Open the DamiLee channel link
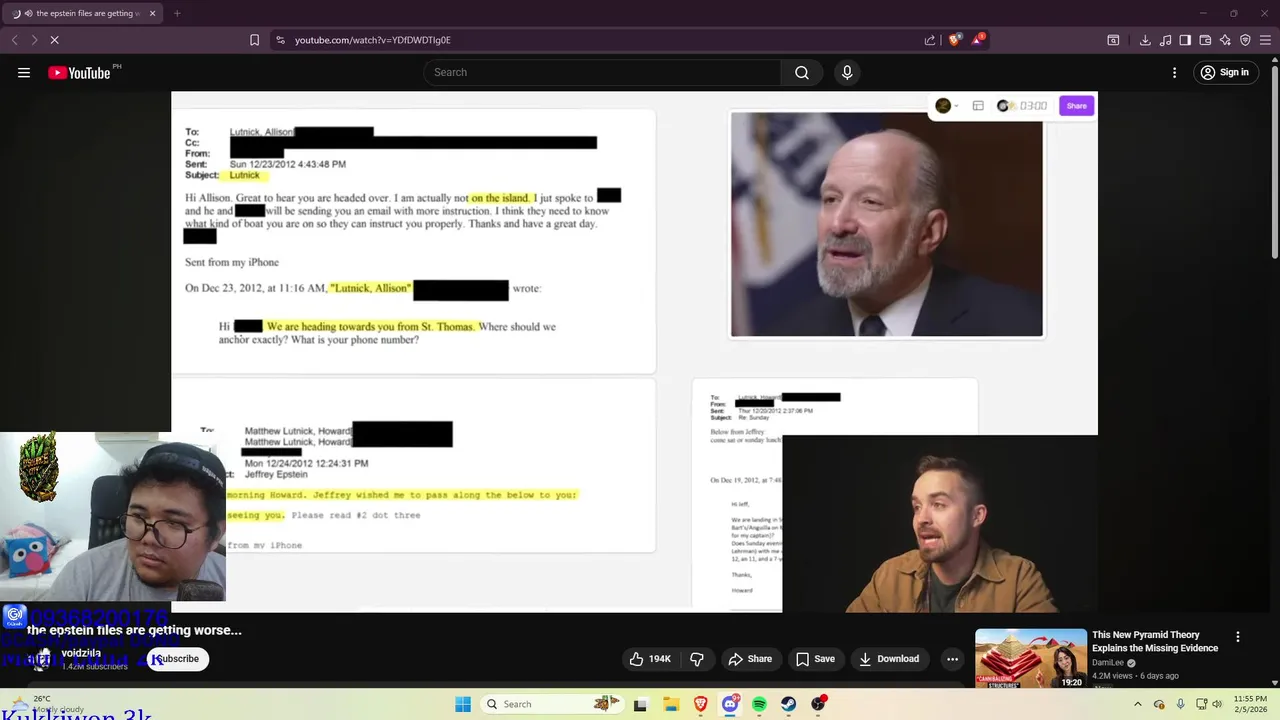 tap(1108, 663)
